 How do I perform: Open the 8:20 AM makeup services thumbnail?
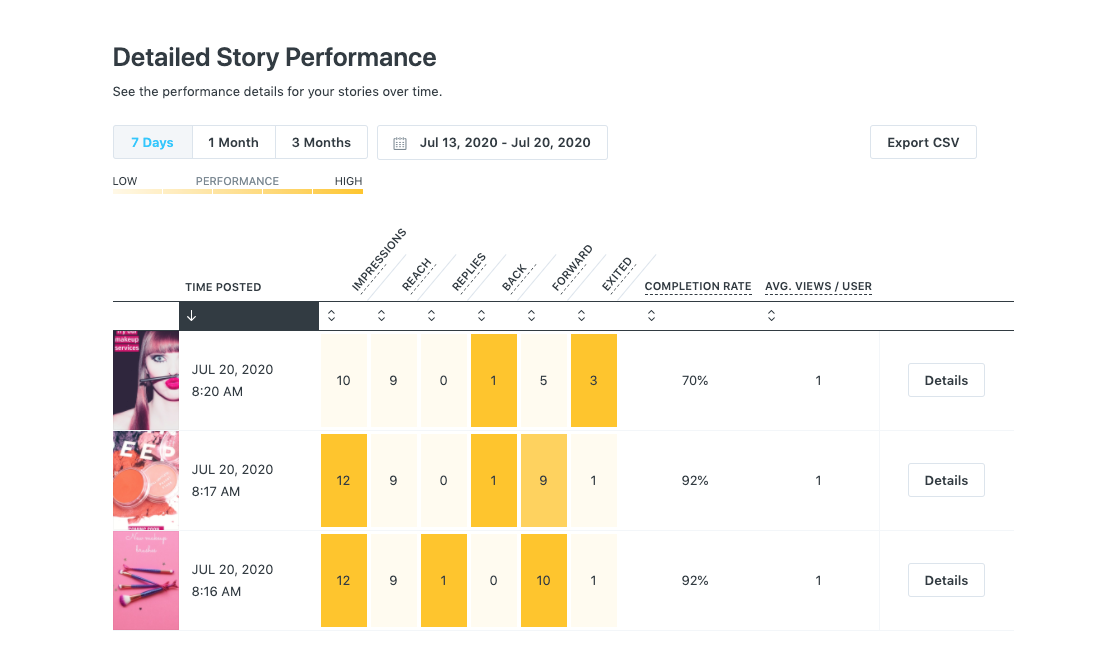(x=146, y=380)
